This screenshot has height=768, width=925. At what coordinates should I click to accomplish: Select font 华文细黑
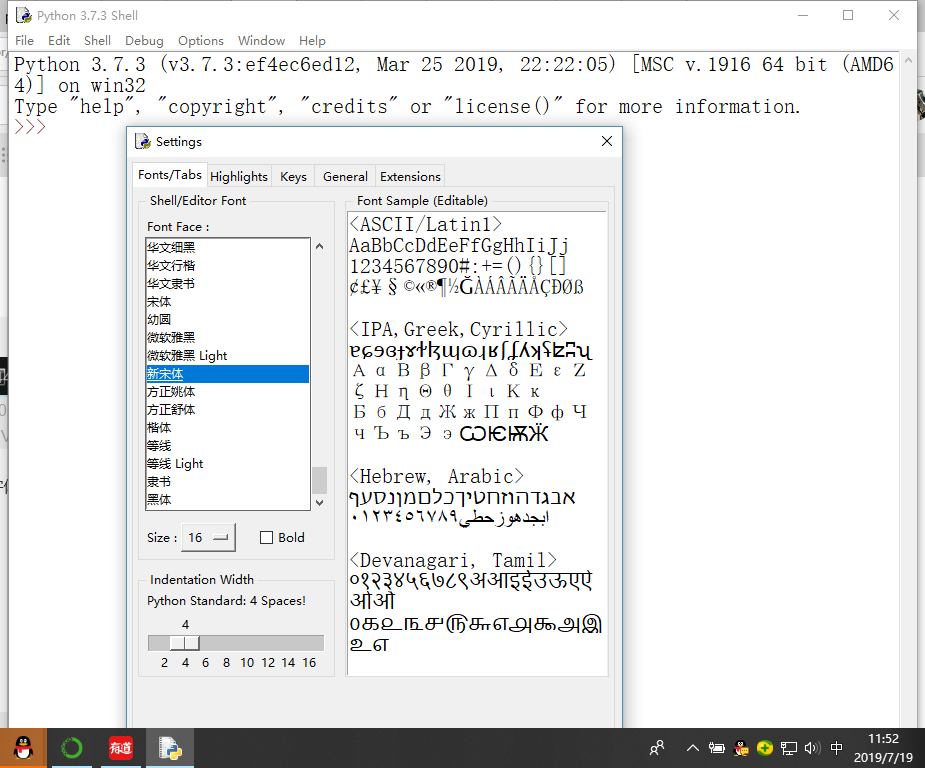228,248
